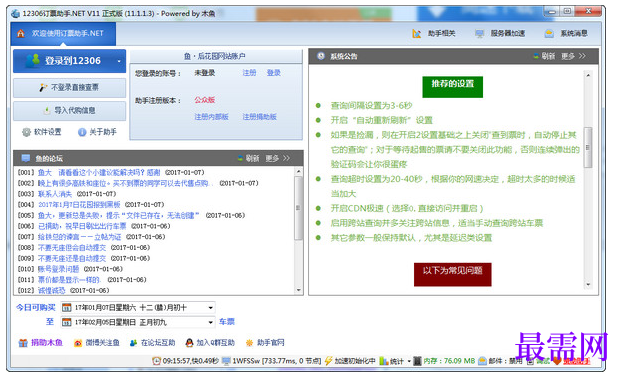
Task: Click the 1WFSSw server status entry
Action: (272, 361)
